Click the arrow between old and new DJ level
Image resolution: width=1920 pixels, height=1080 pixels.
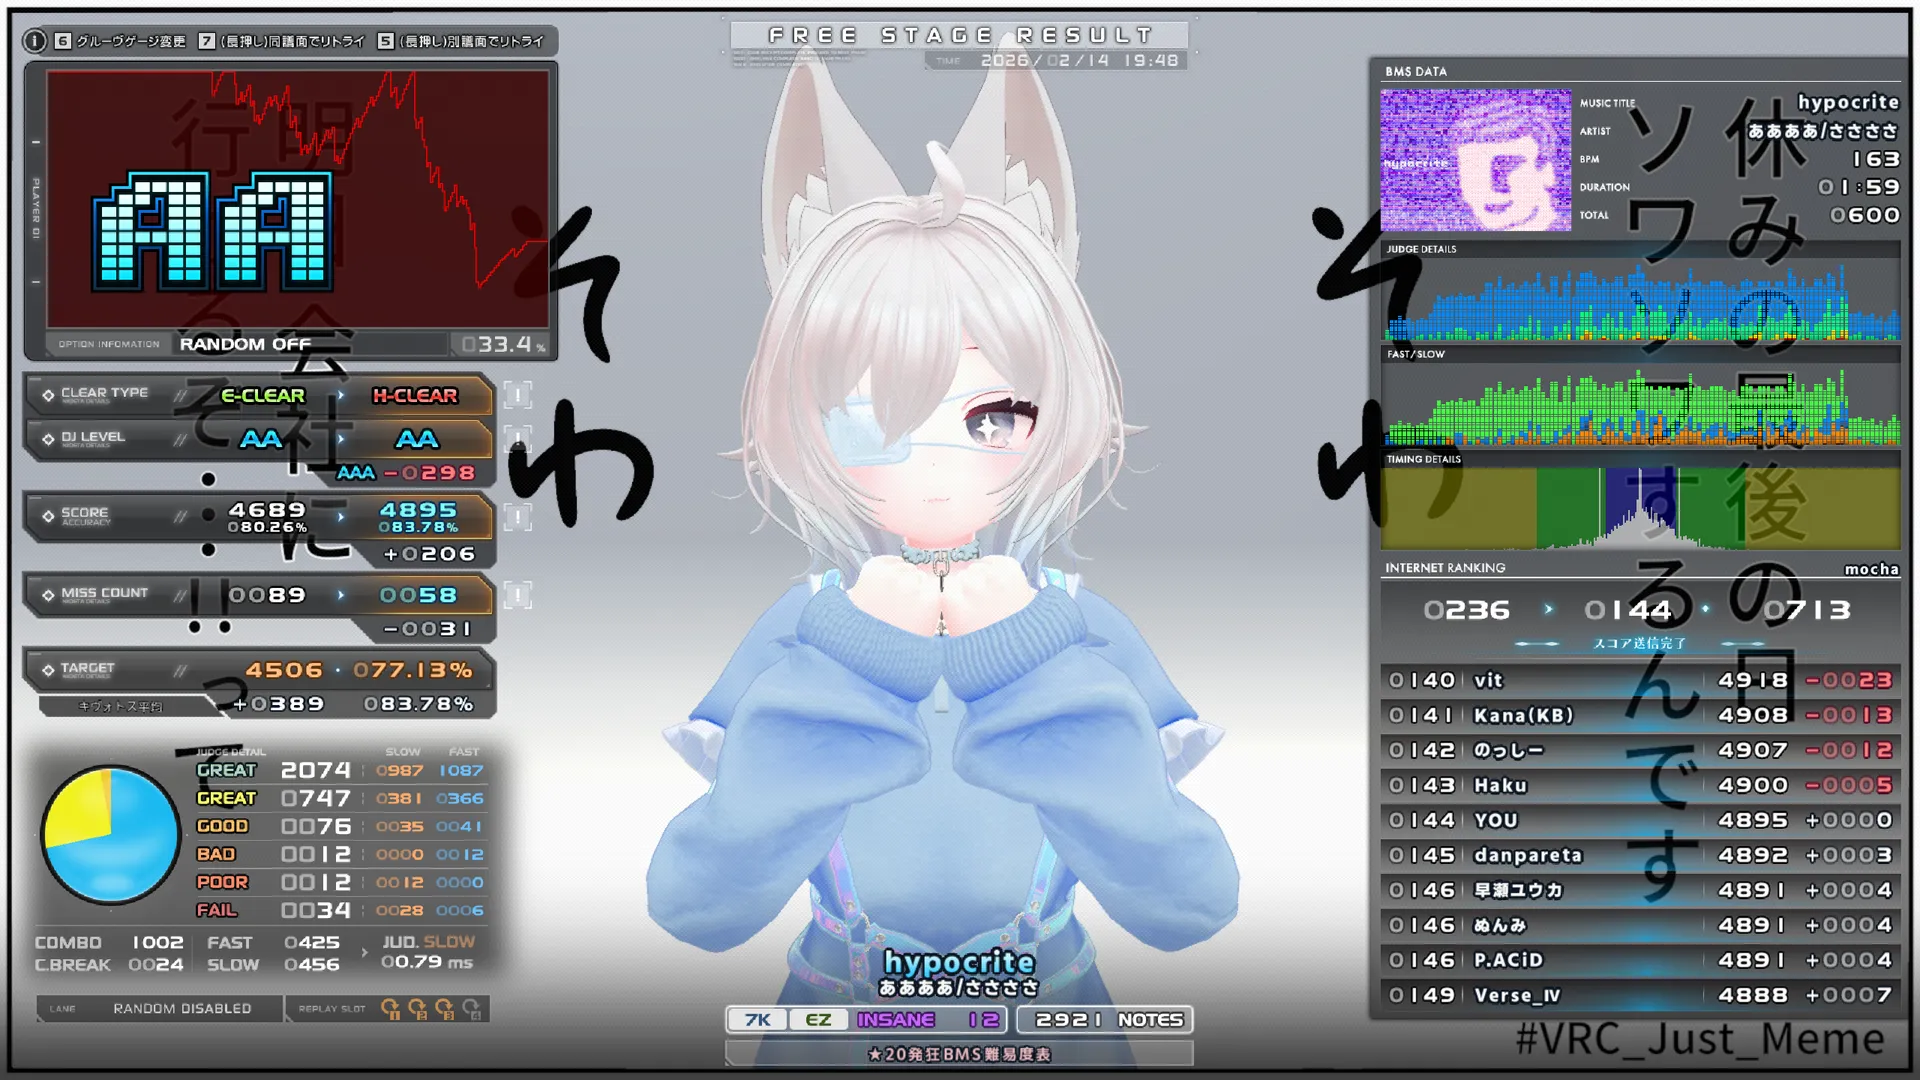(x=341, y=439)
